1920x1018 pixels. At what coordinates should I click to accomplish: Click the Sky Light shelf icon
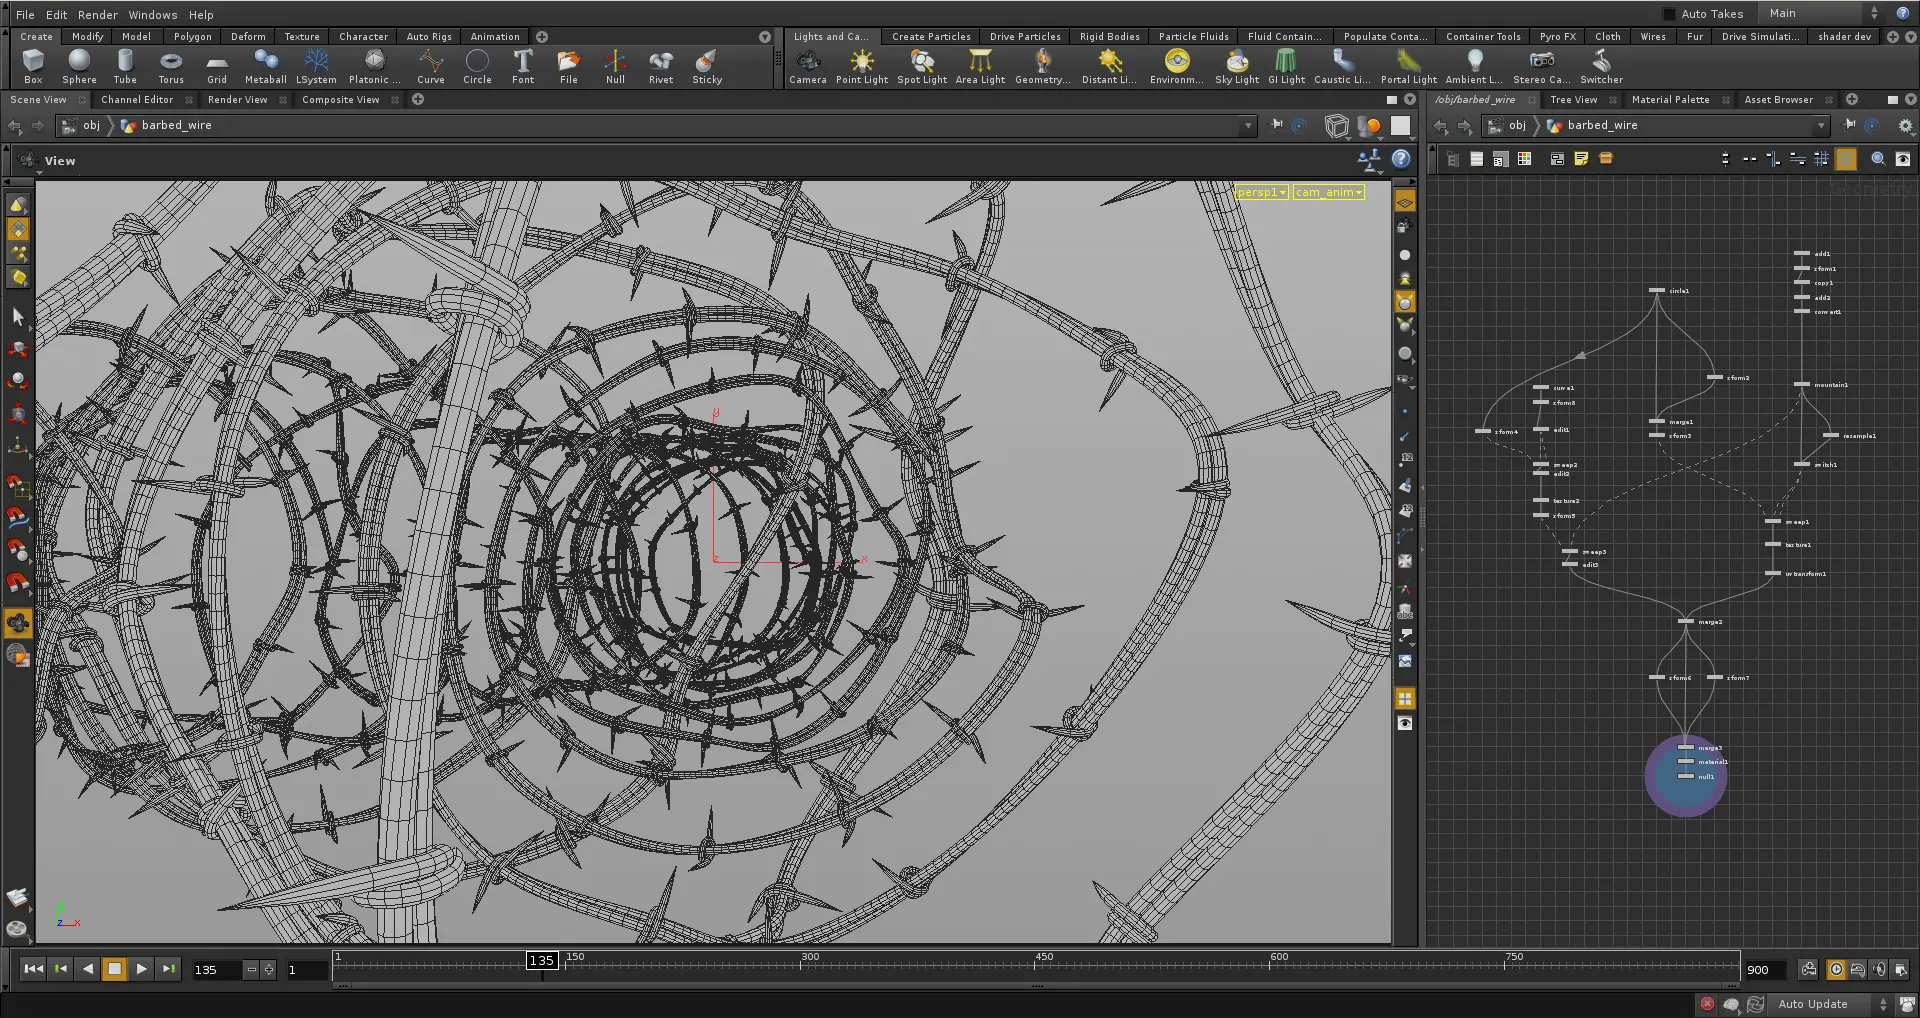pyautogui.click(x=1236, y=67)
